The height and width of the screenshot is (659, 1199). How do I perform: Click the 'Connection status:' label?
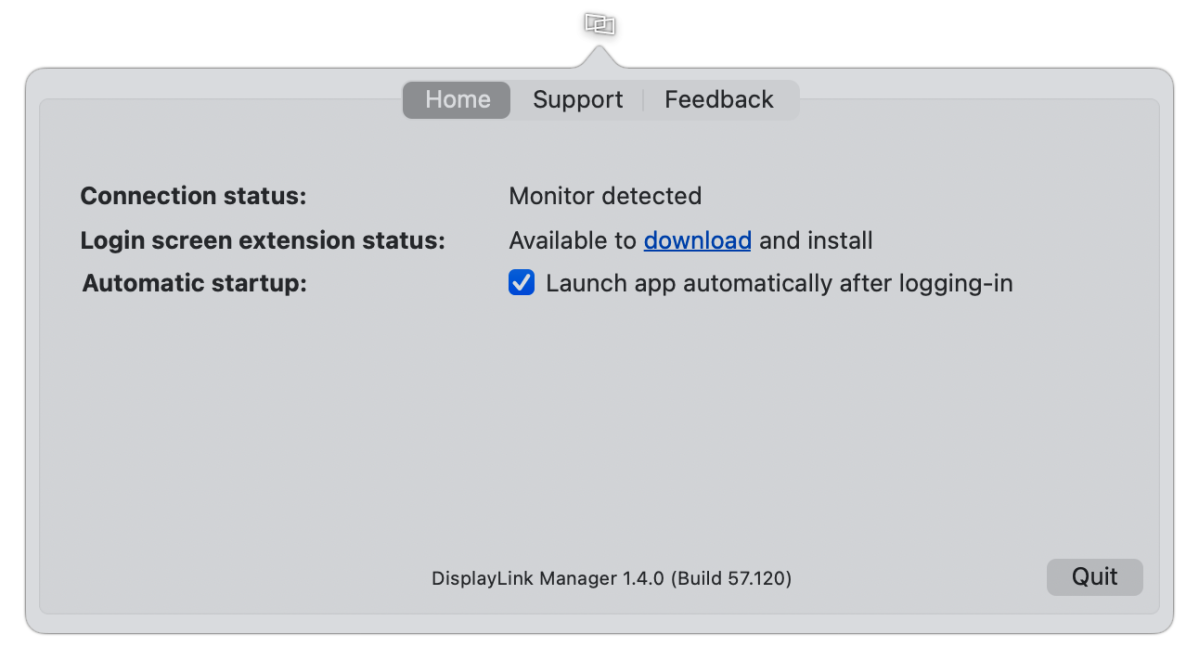click(193, 196)
